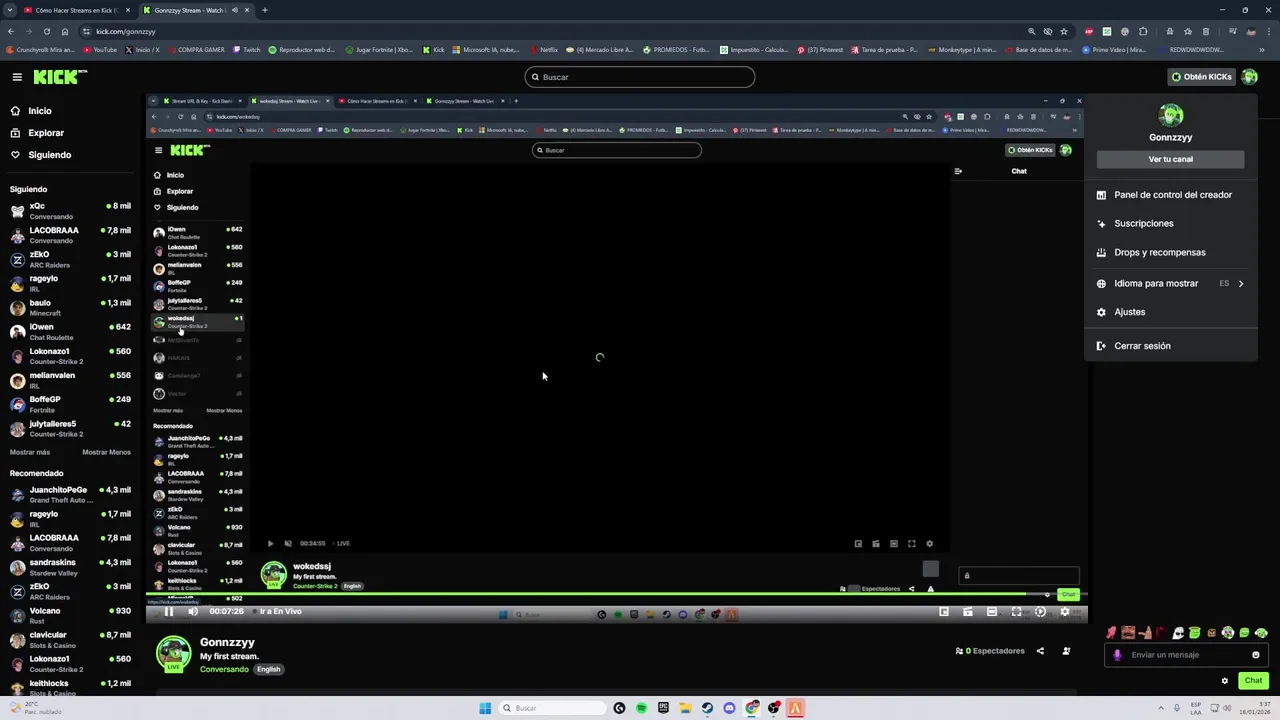The image size is (1280, 720).
Task: Reload the page in Chrome
Action: [x=47, y=31]
